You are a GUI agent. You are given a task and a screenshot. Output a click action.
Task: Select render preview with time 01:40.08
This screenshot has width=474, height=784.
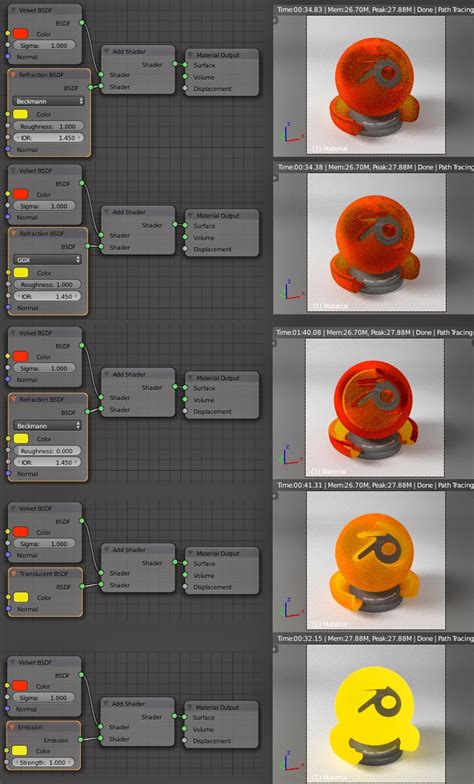(375, 408)
